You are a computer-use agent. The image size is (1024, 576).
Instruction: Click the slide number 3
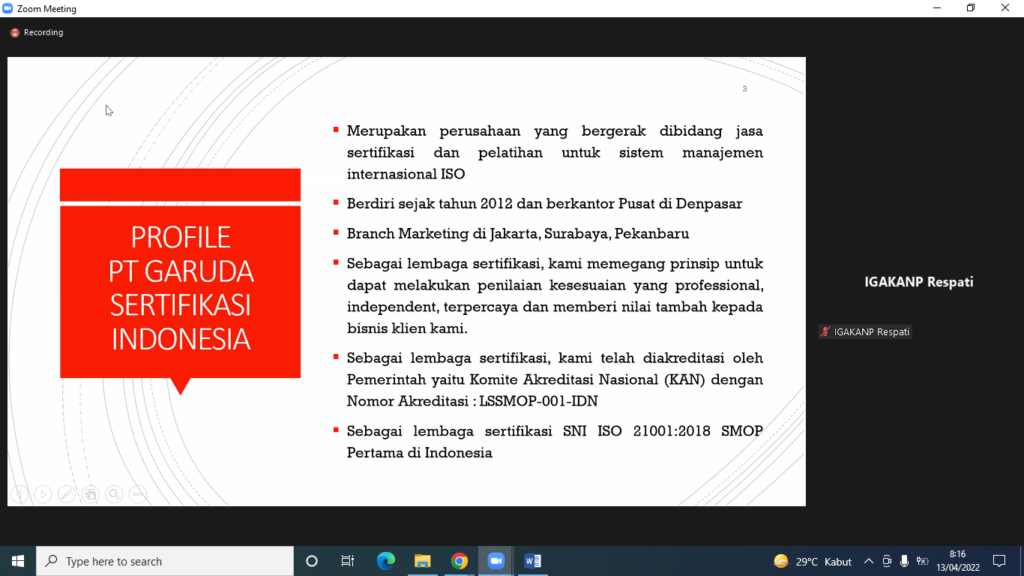pos(744,89)
